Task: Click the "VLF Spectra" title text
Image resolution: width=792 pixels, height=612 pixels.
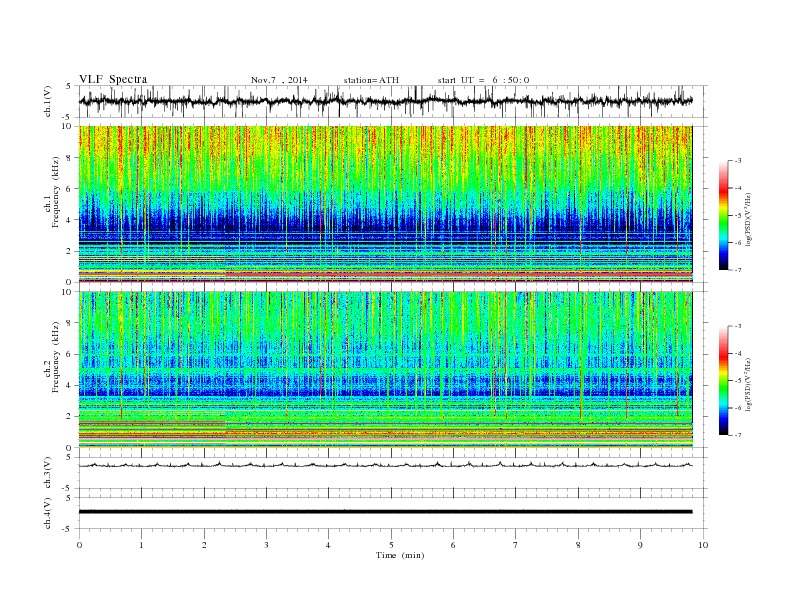Action: click(x=113, y=79)
